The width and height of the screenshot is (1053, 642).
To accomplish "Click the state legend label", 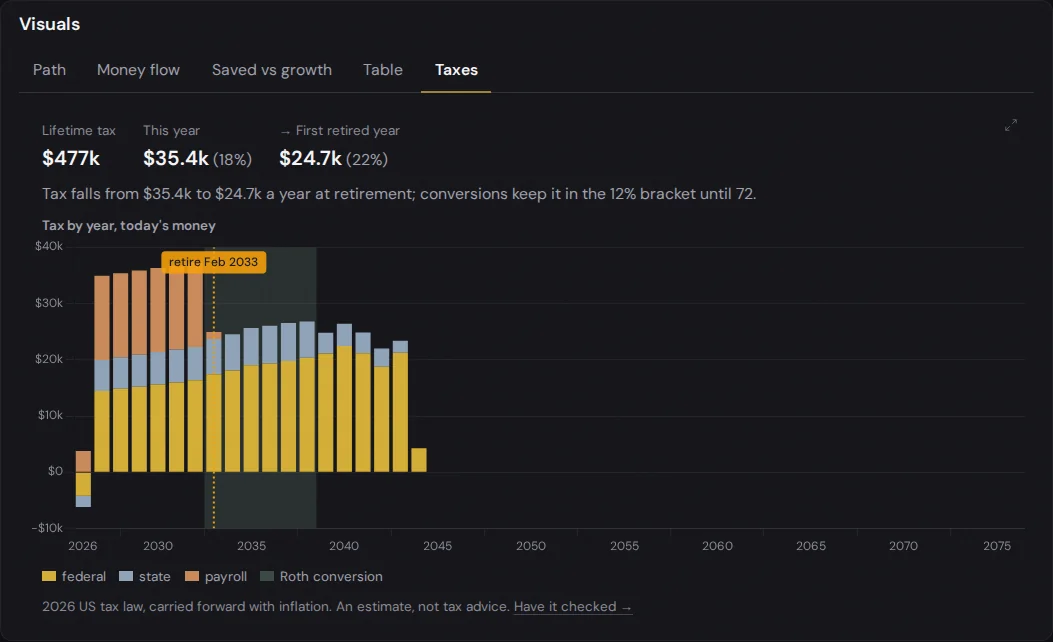I will [x=154, y=576].
